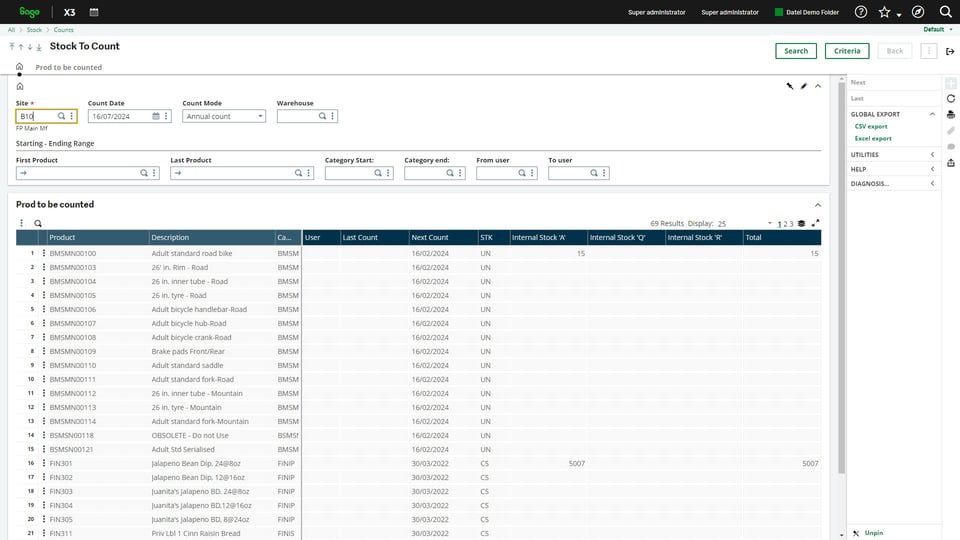960x540 pixels.
Task: Open Last Product lookup magnifier
Action: point(298,173)
